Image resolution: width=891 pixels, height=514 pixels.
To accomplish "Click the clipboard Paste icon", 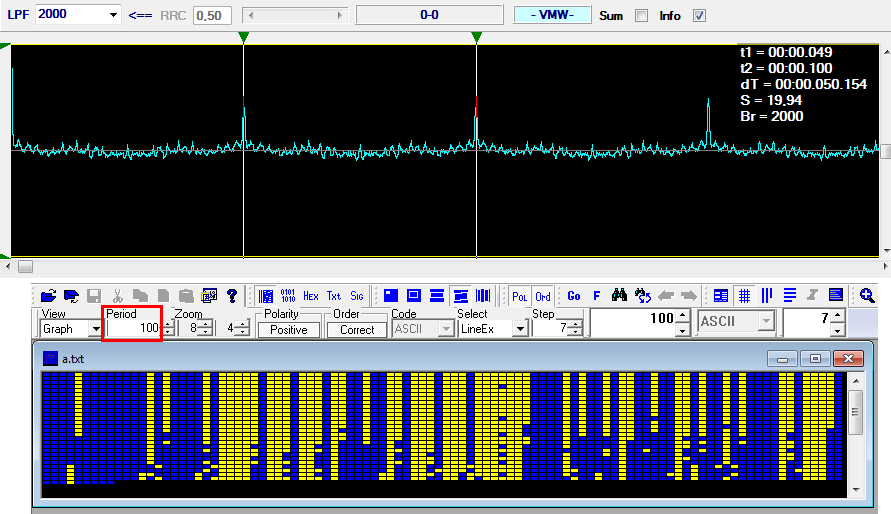I will 186,296.
